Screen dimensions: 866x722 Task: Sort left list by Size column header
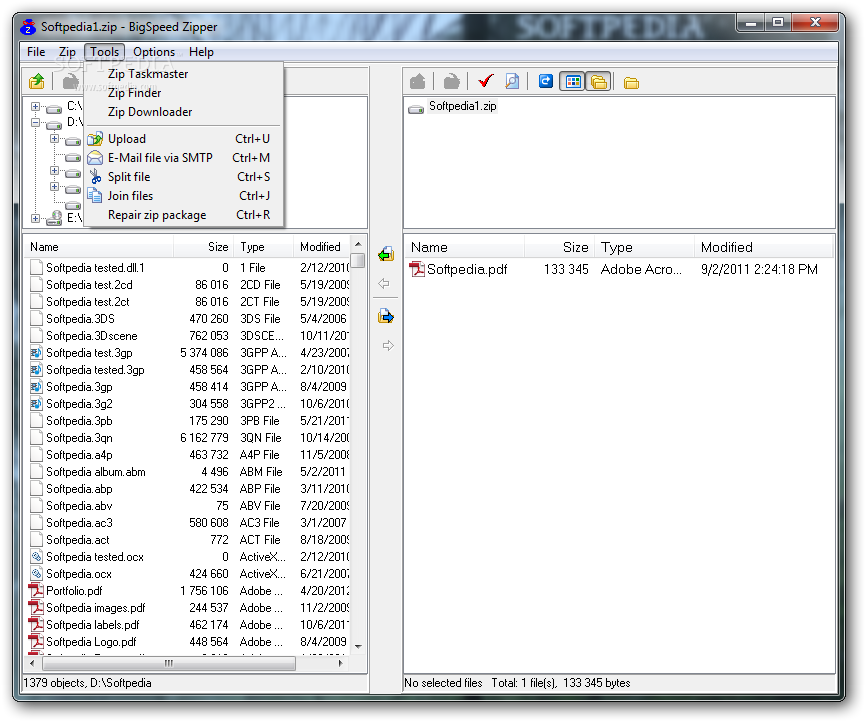203,247
